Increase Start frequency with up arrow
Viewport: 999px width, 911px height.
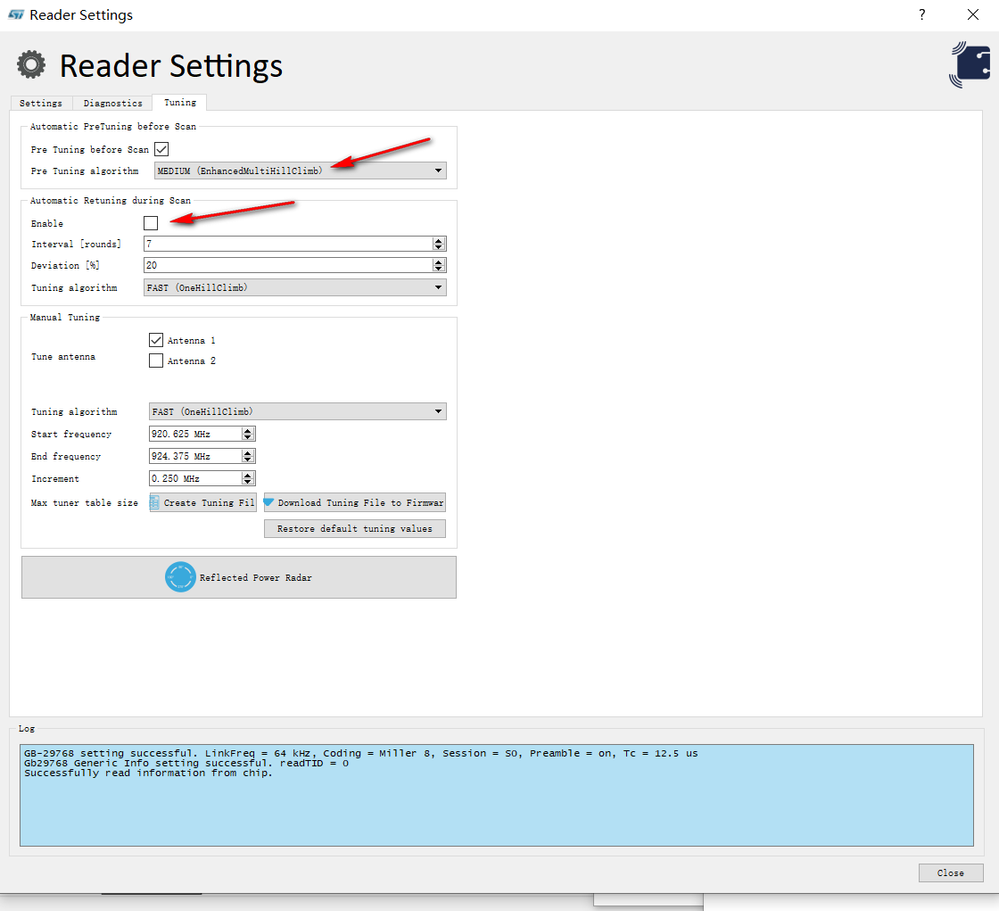coord(248,431)
